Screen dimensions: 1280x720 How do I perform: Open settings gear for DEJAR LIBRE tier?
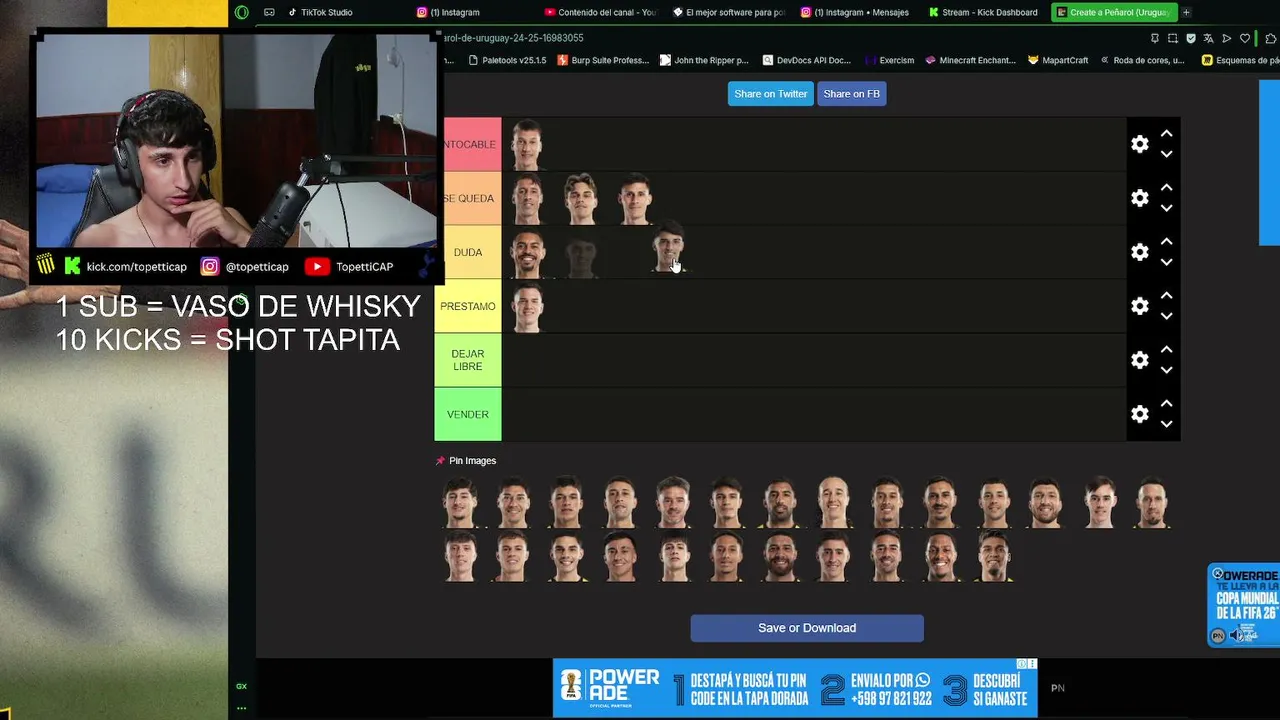tap(1140, 360)
